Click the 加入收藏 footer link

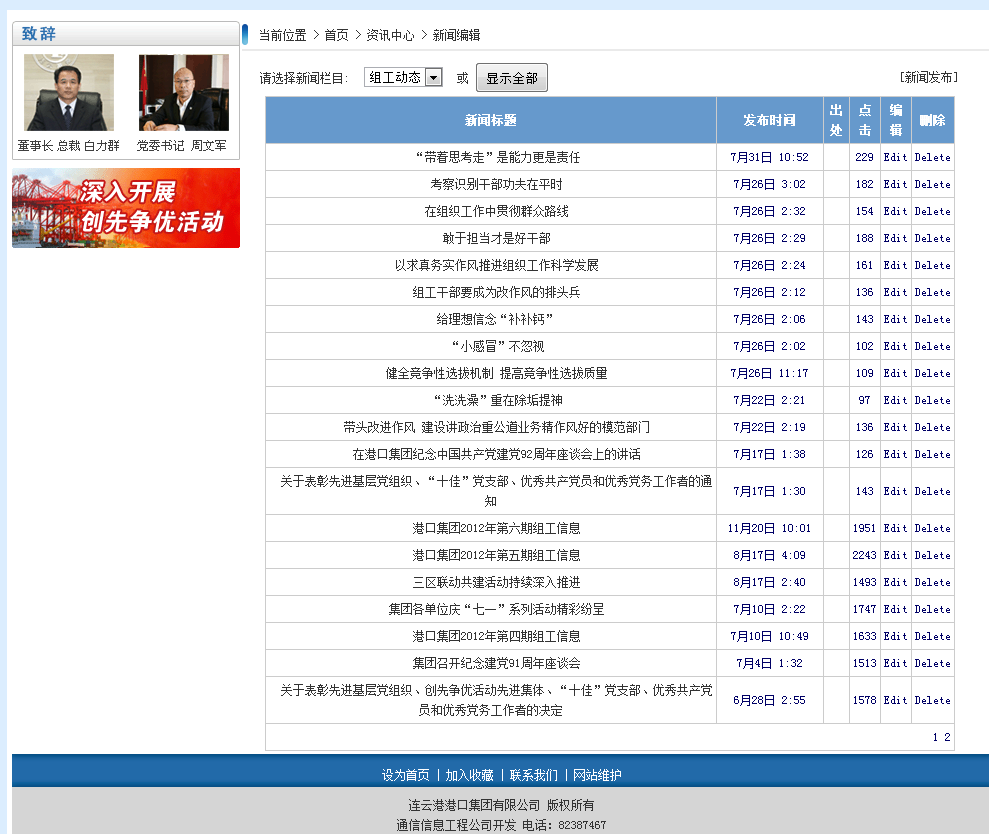(469, 775)
